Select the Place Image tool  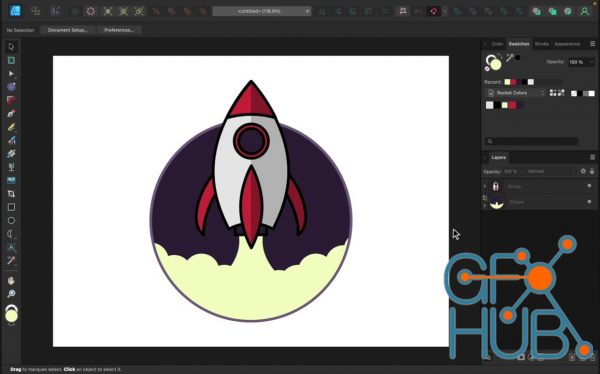11,180
